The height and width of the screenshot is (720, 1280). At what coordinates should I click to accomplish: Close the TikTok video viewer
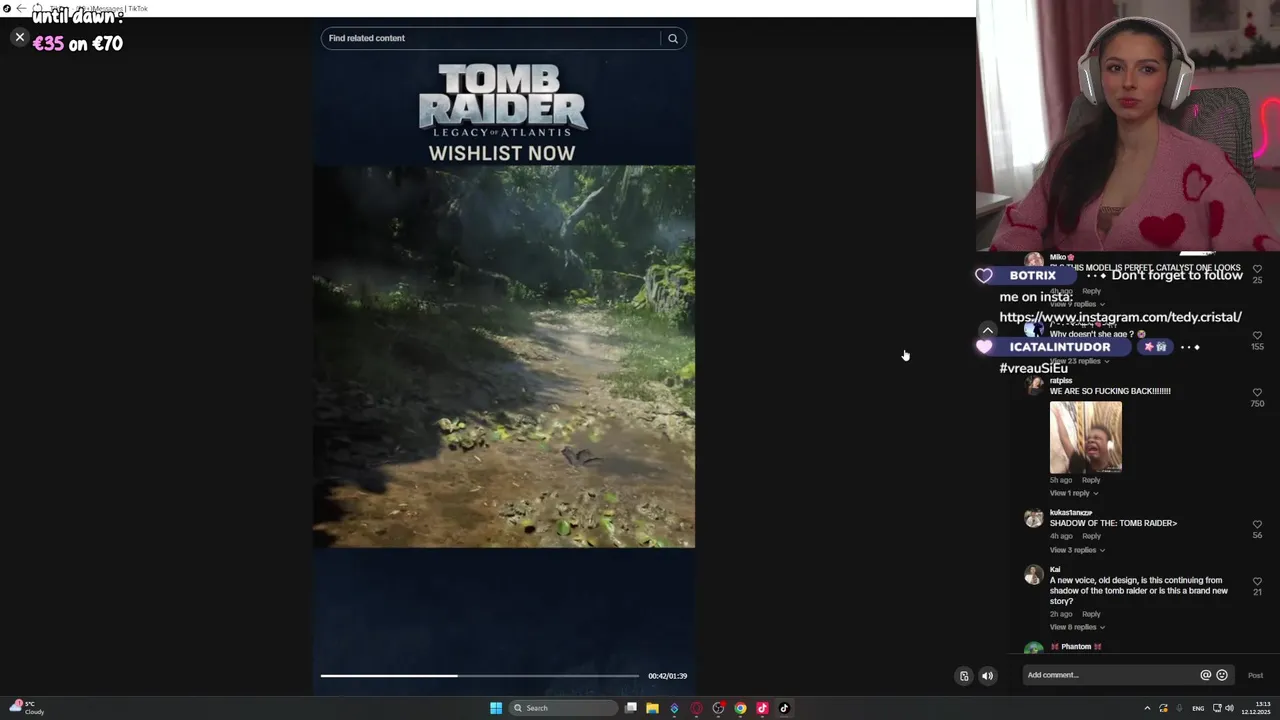19,37
